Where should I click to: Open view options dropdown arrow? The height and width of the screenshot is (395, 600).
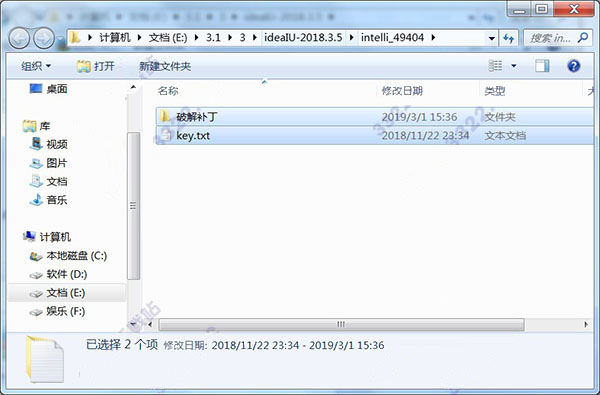514,66
